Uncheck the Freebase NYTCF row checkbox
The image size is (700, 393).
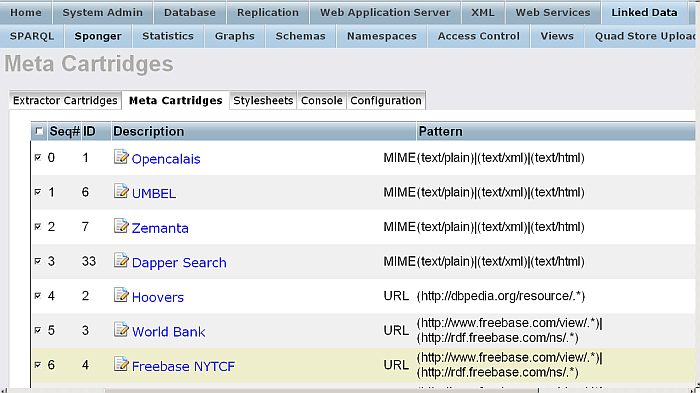(38, 365)
